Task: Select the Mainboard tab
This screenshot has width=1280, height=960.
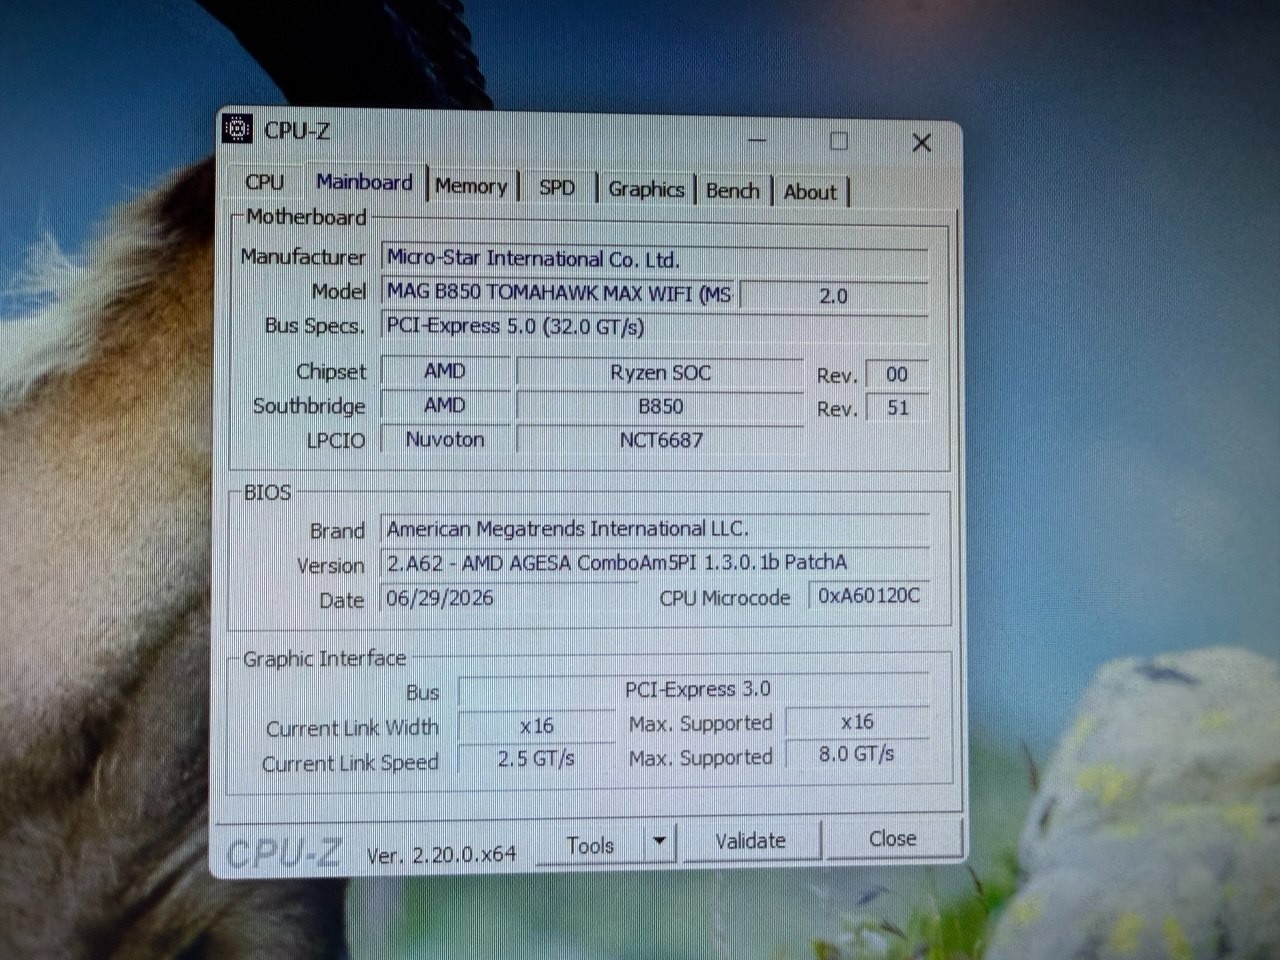Action: [x=364, y=182]
